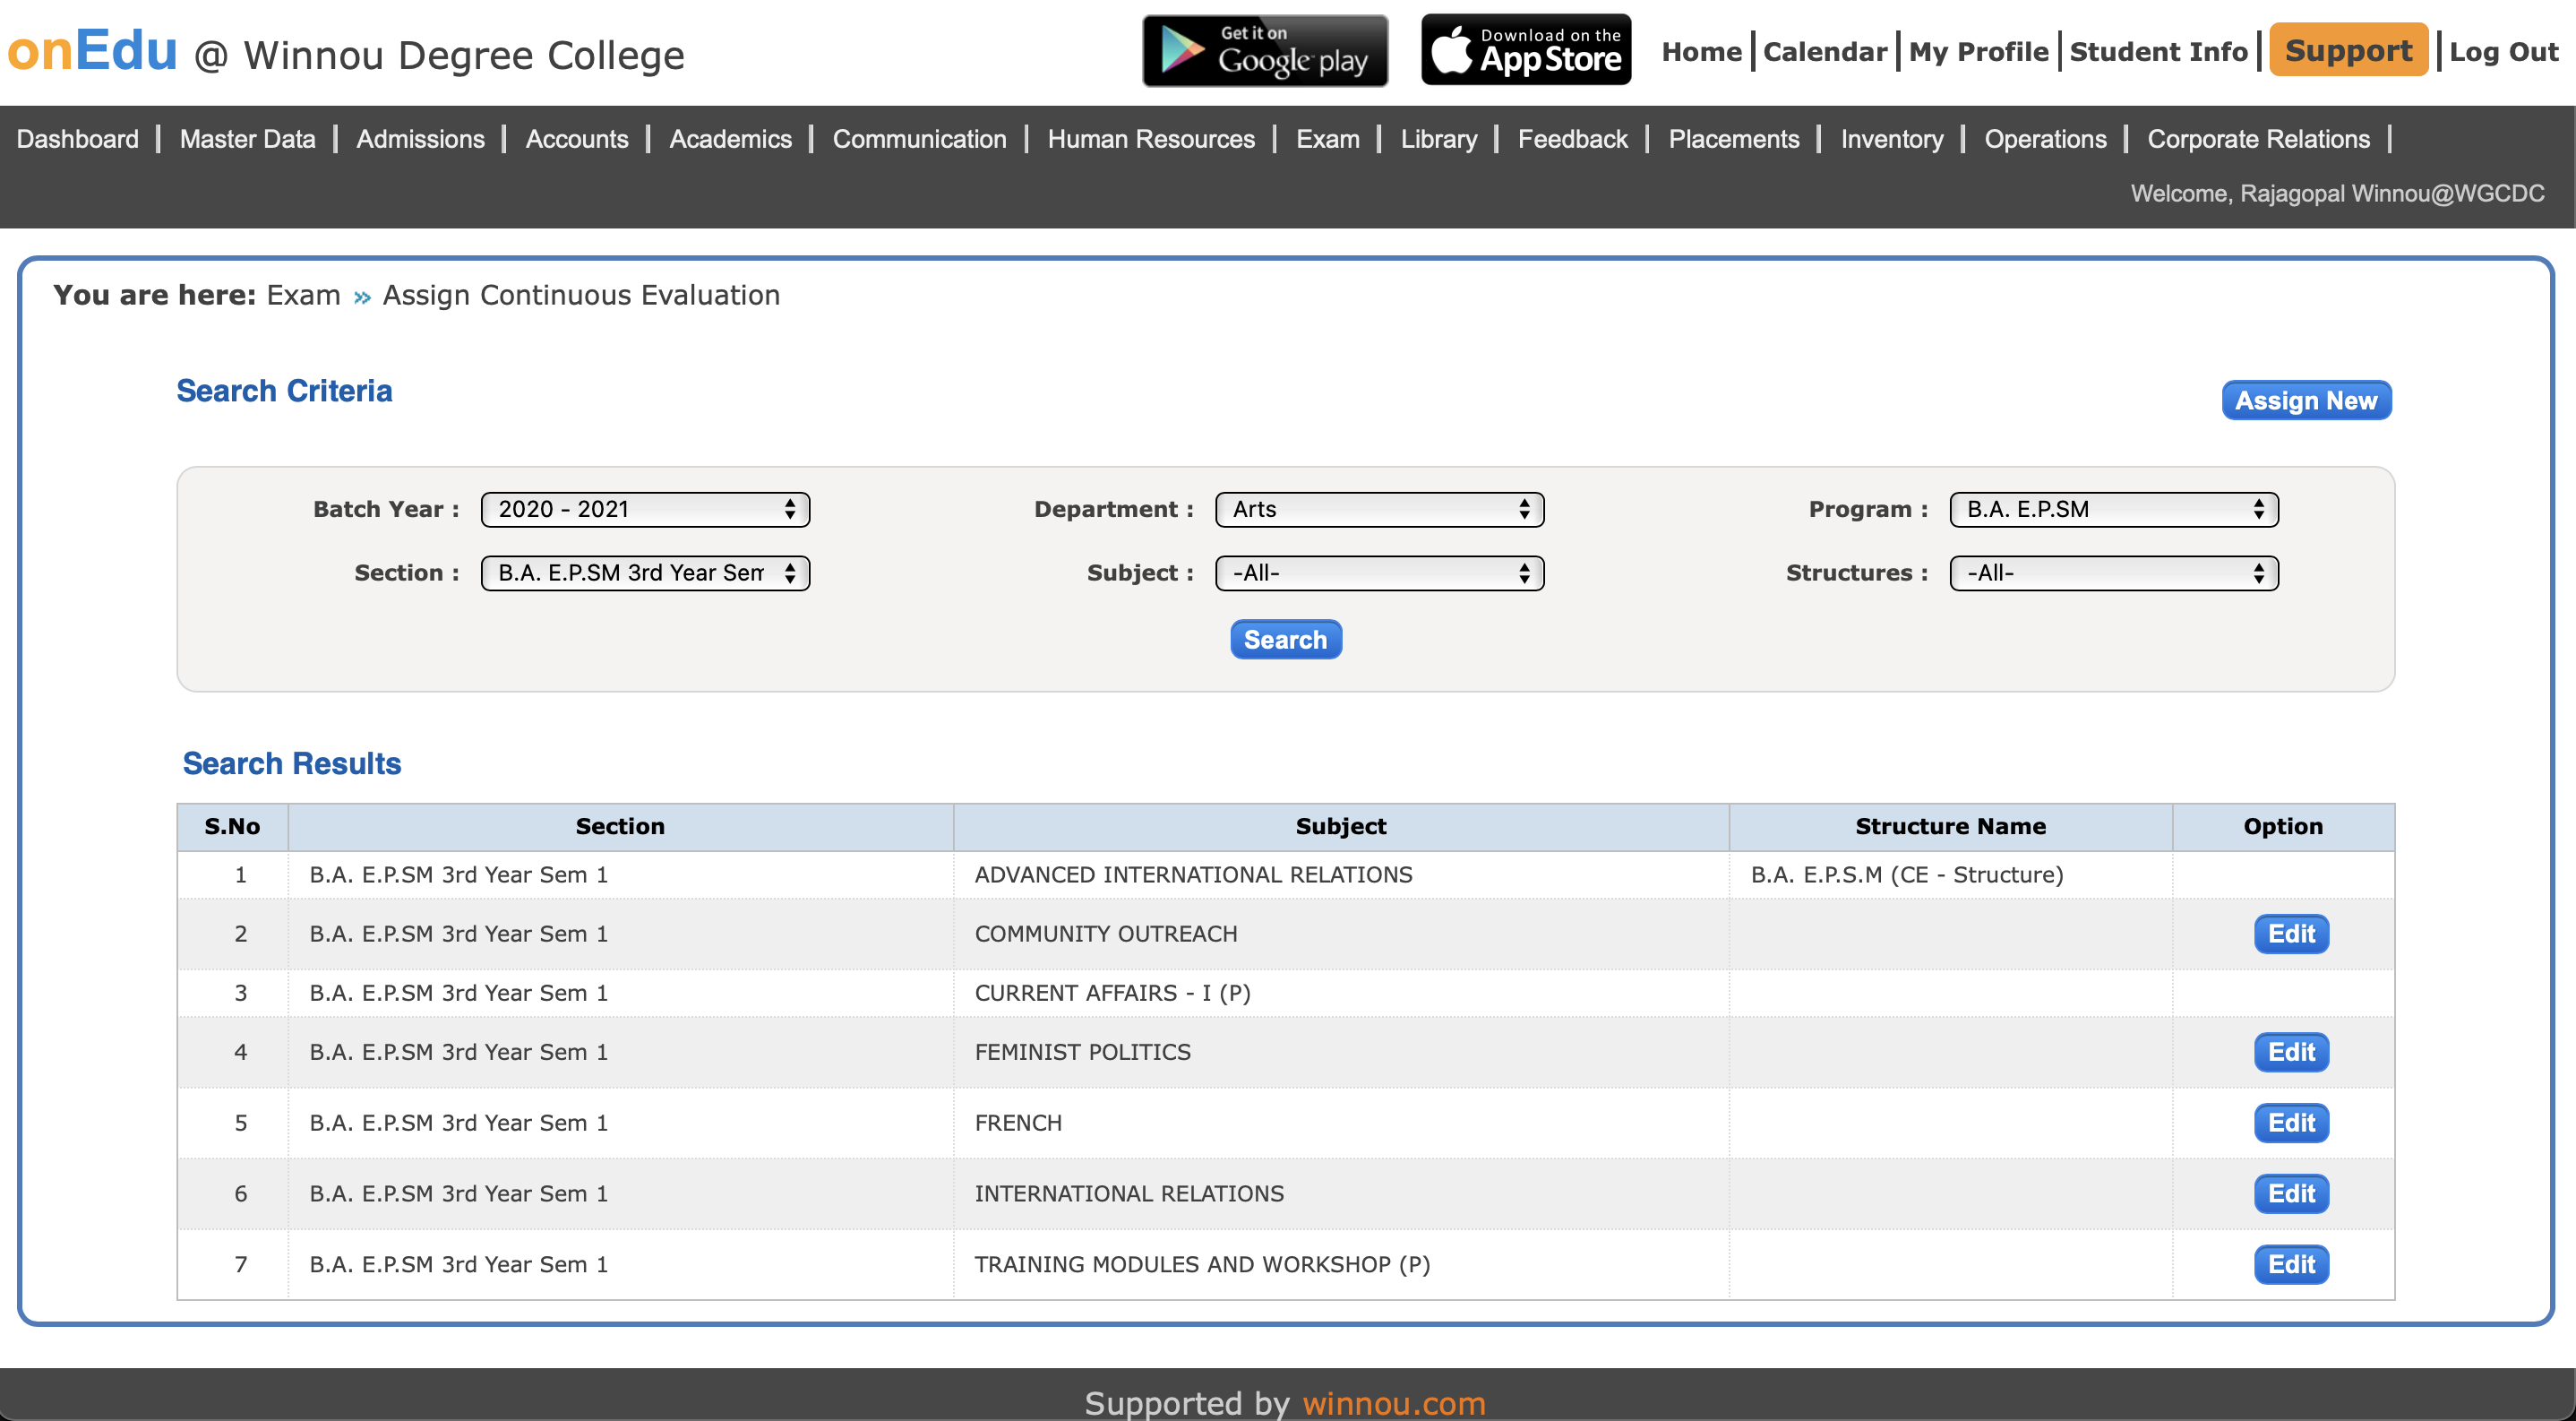Edit the FEMINIST POLITICS row
This screenshot has height=1421, width=2576.
click(2290, 1052)
